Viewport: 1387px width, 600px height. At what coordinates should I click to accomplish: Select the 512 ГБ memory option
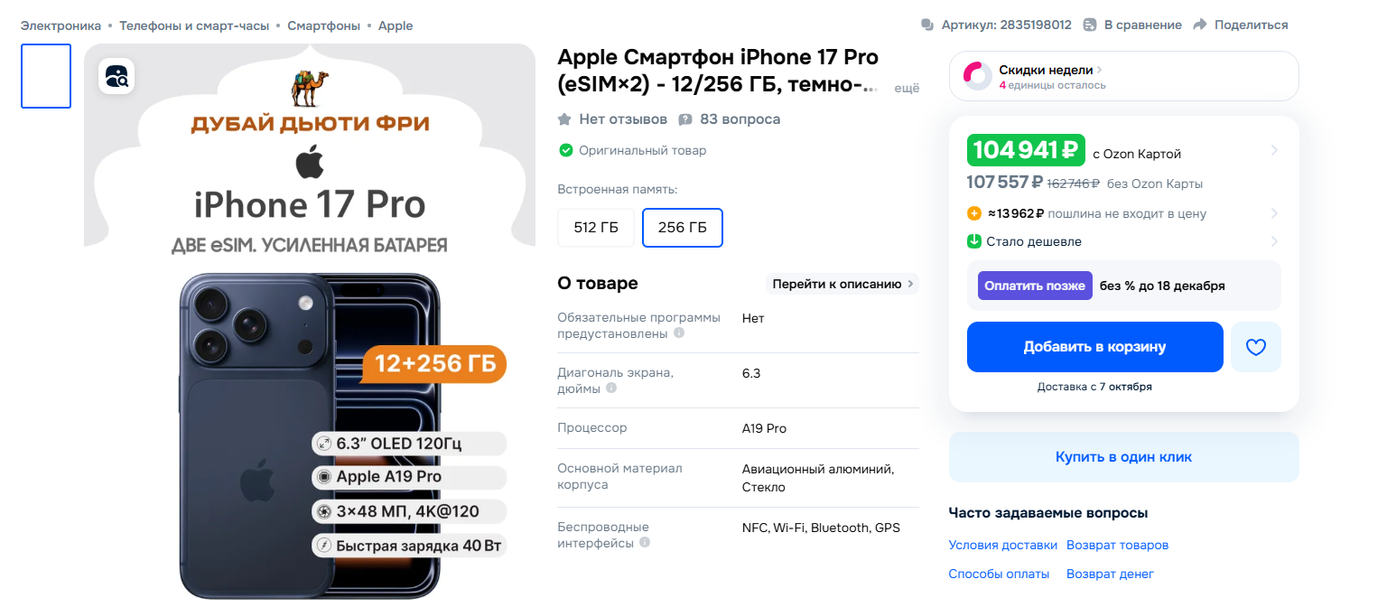(x=596, y=227)
